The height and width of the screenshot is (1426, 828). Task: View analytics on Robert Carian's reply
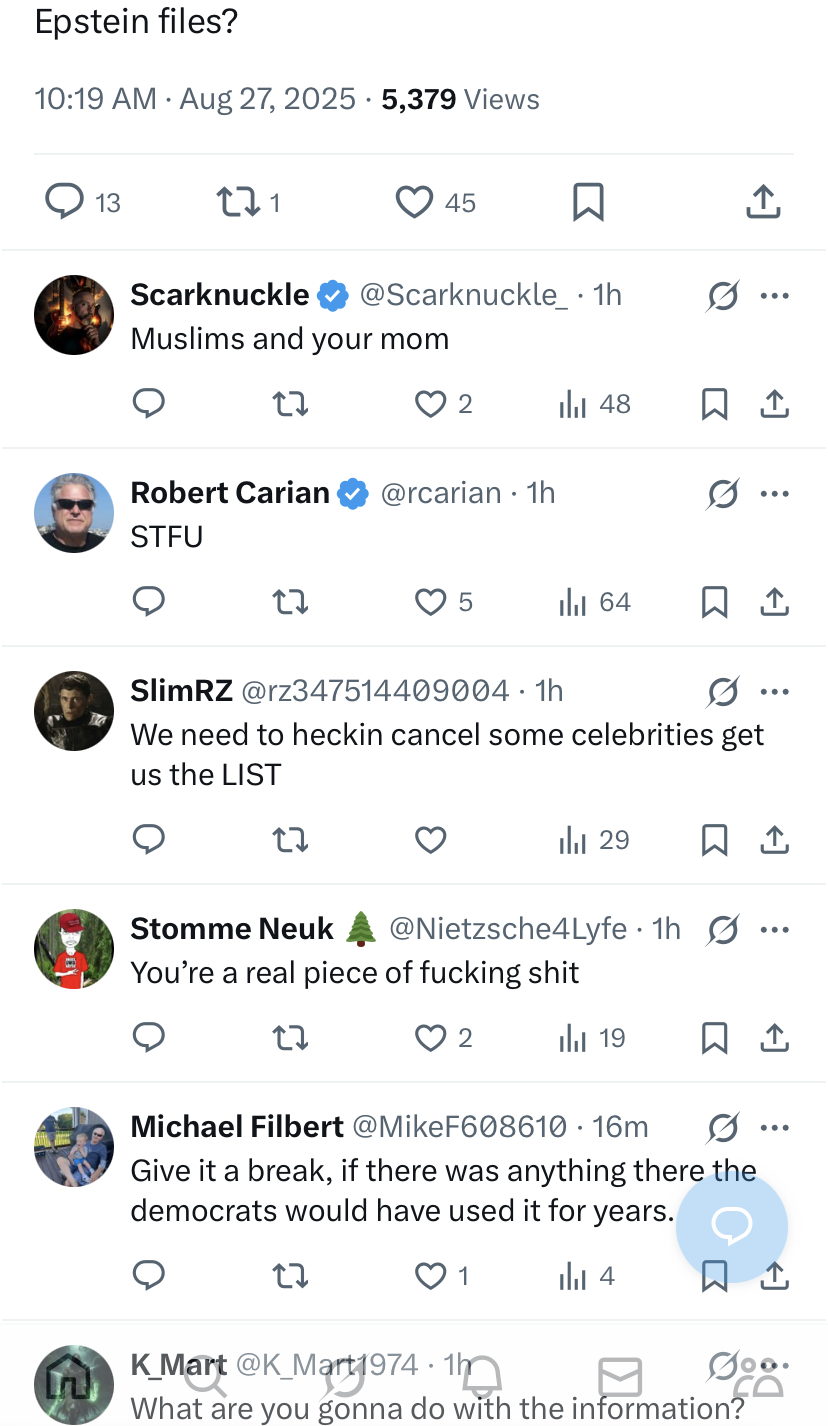pos(572,602)
